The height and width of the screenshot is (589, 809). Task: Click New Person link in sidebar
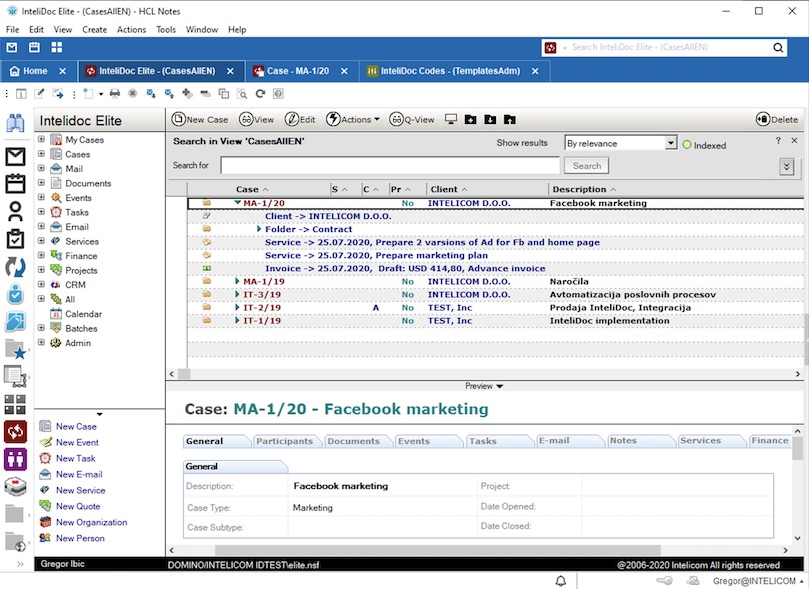coord(80,538)
